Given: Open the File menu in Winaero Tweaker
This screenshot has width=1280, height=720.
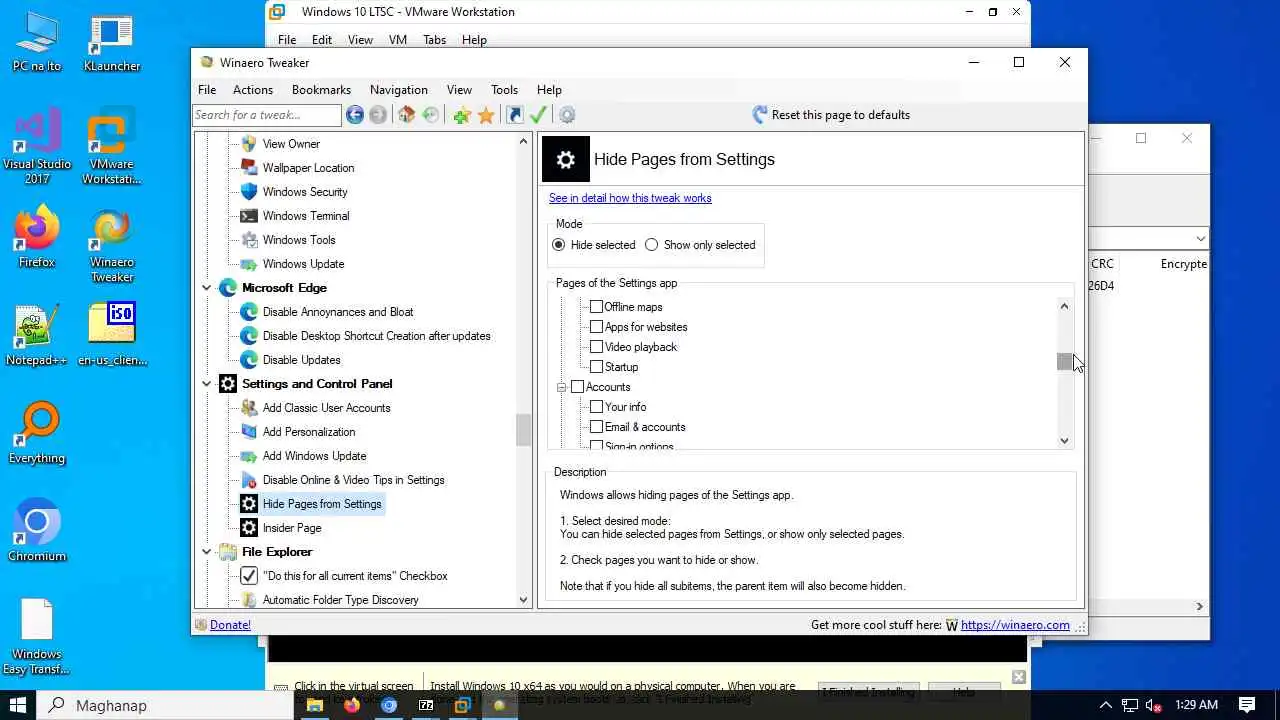Looking at the screenshot, I should tap(207, 90).
